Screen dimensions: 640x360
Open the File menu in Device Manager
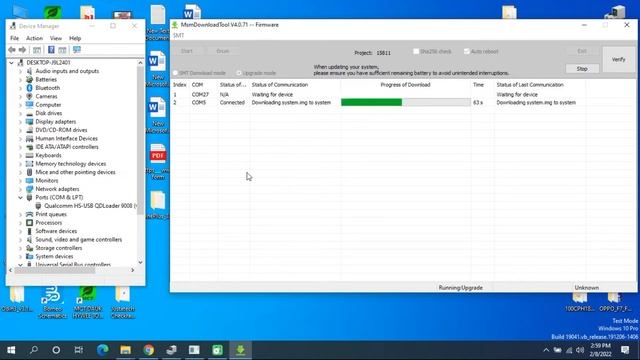[x=15, y=38]
